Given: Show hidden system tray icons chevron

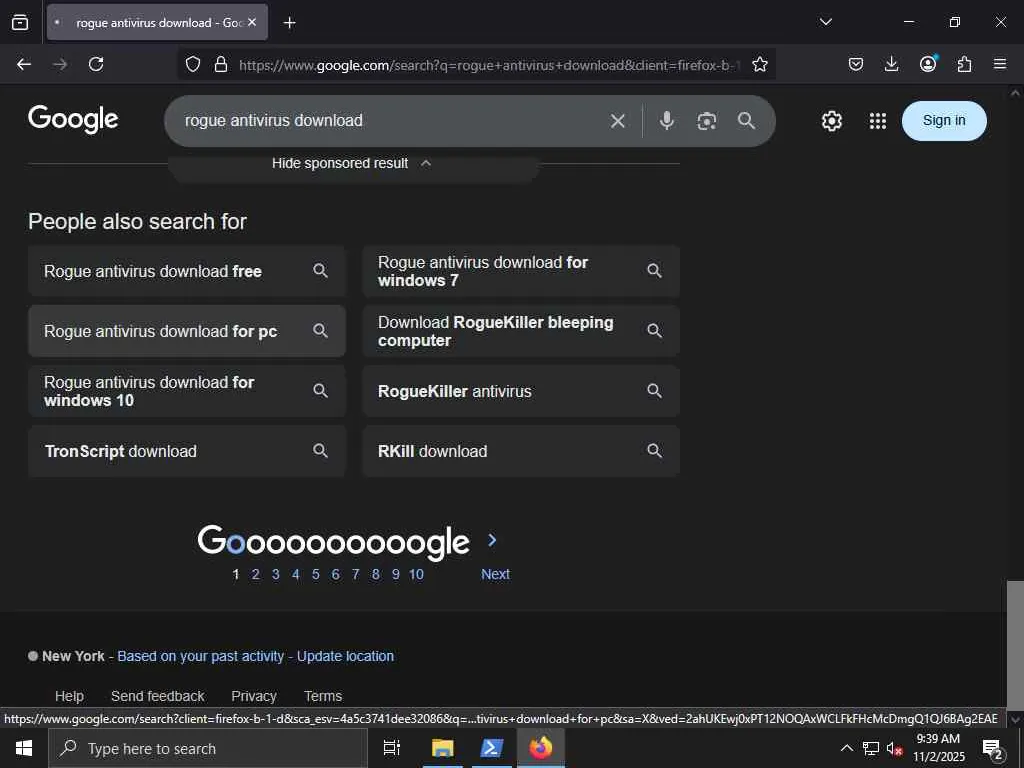Looking at the screenshot, I should coord(846,748).
